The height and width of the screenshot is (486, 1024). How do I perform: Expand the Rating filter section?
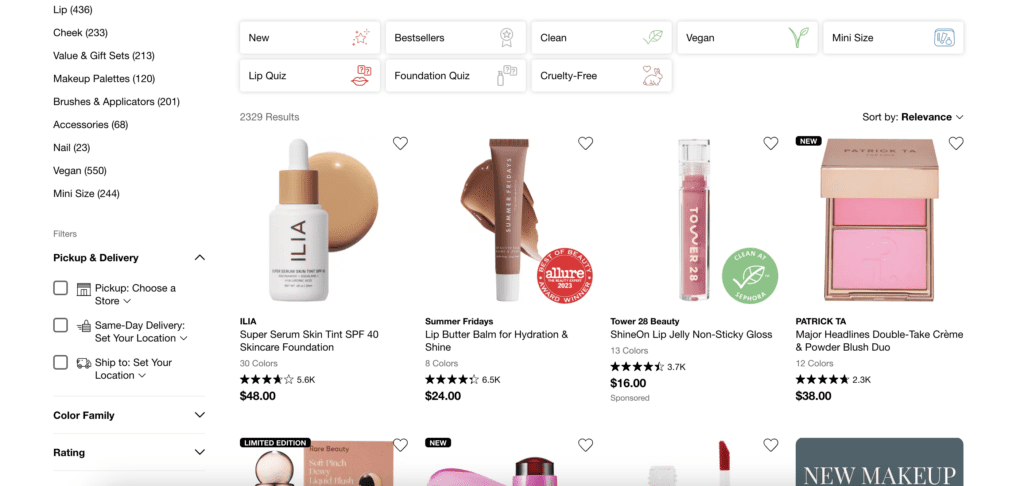point(129,453)
